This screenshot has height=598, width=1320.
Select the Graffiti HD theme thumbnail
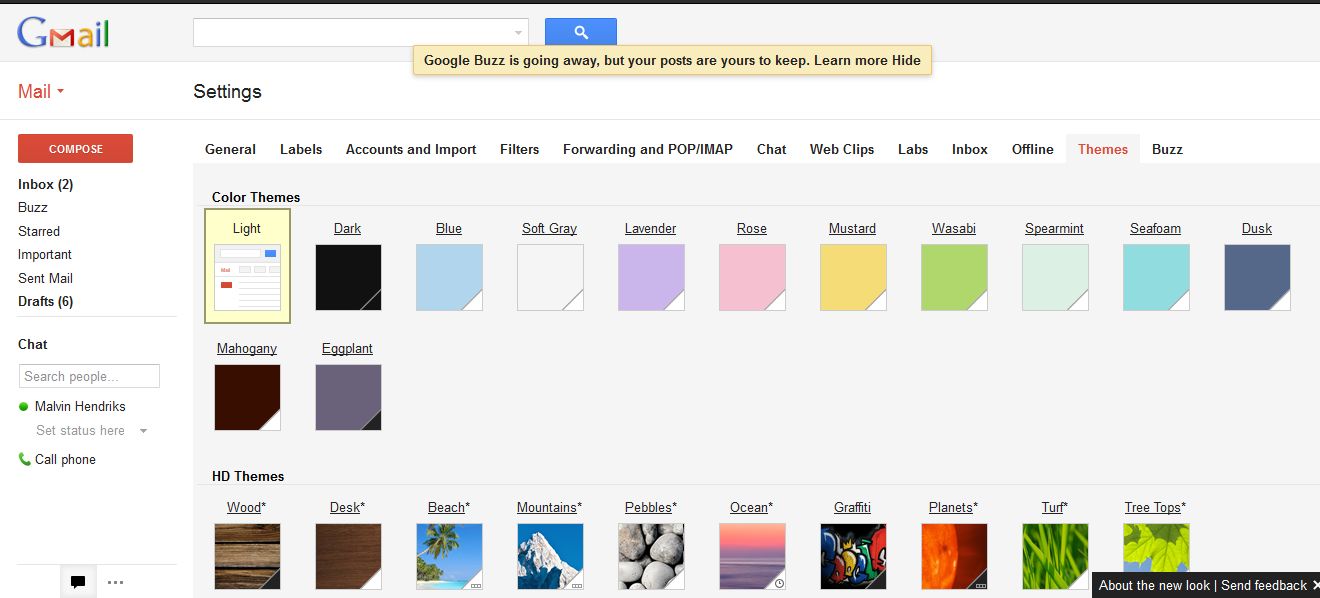coord(853,556)
